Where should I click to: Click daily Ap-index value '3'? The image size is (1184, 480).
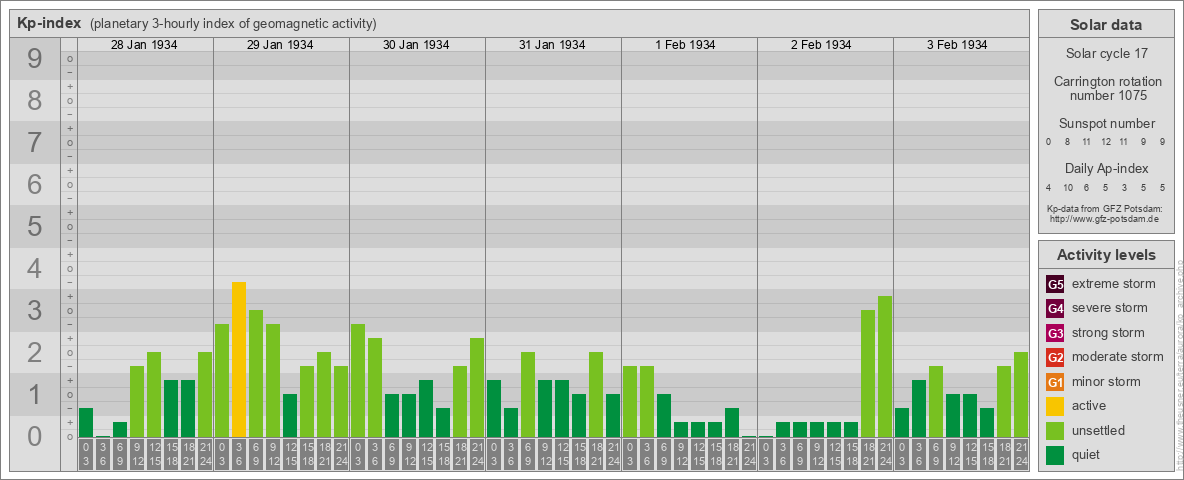(1125, 186)
